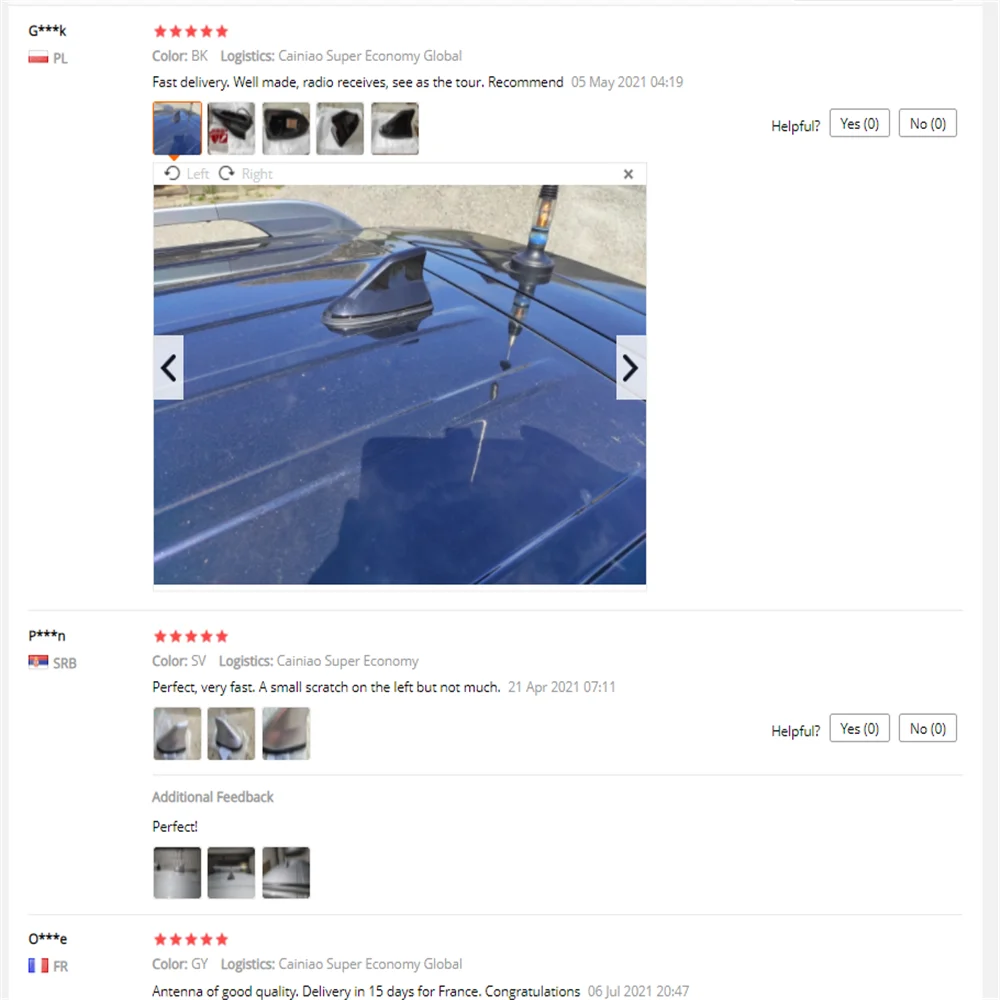Viewport: 1000px width, 1000px height.
Task: Vote Yes (0) on P***n's review
Action: 859,728
